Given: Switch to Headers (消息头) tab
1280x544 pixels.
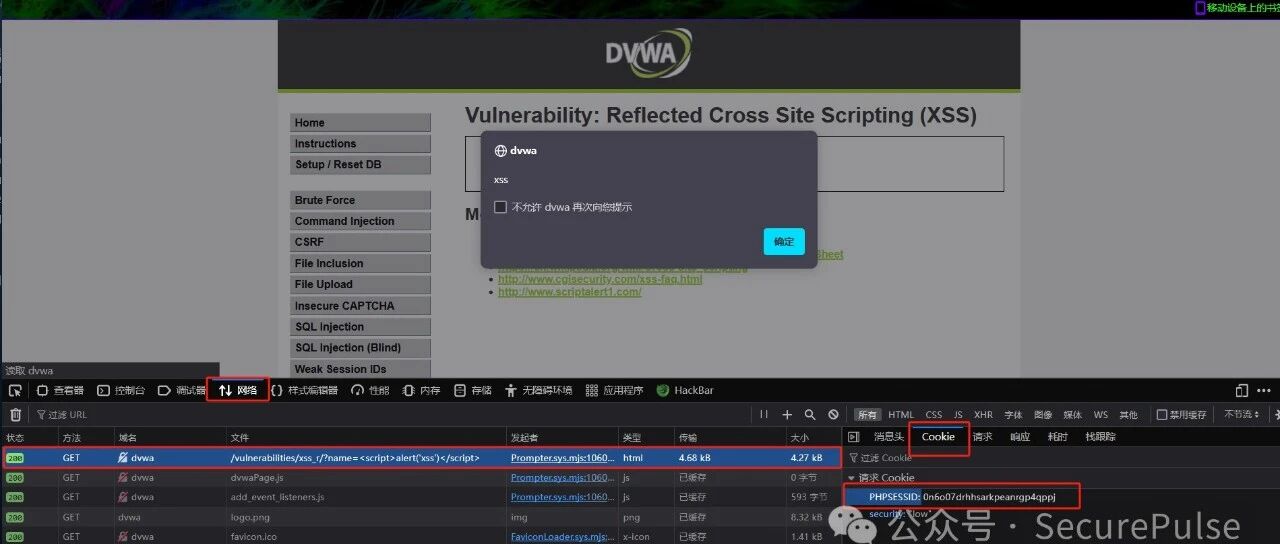Looking at the screenshot, I should pyautogui.click(x=889, y=437).
